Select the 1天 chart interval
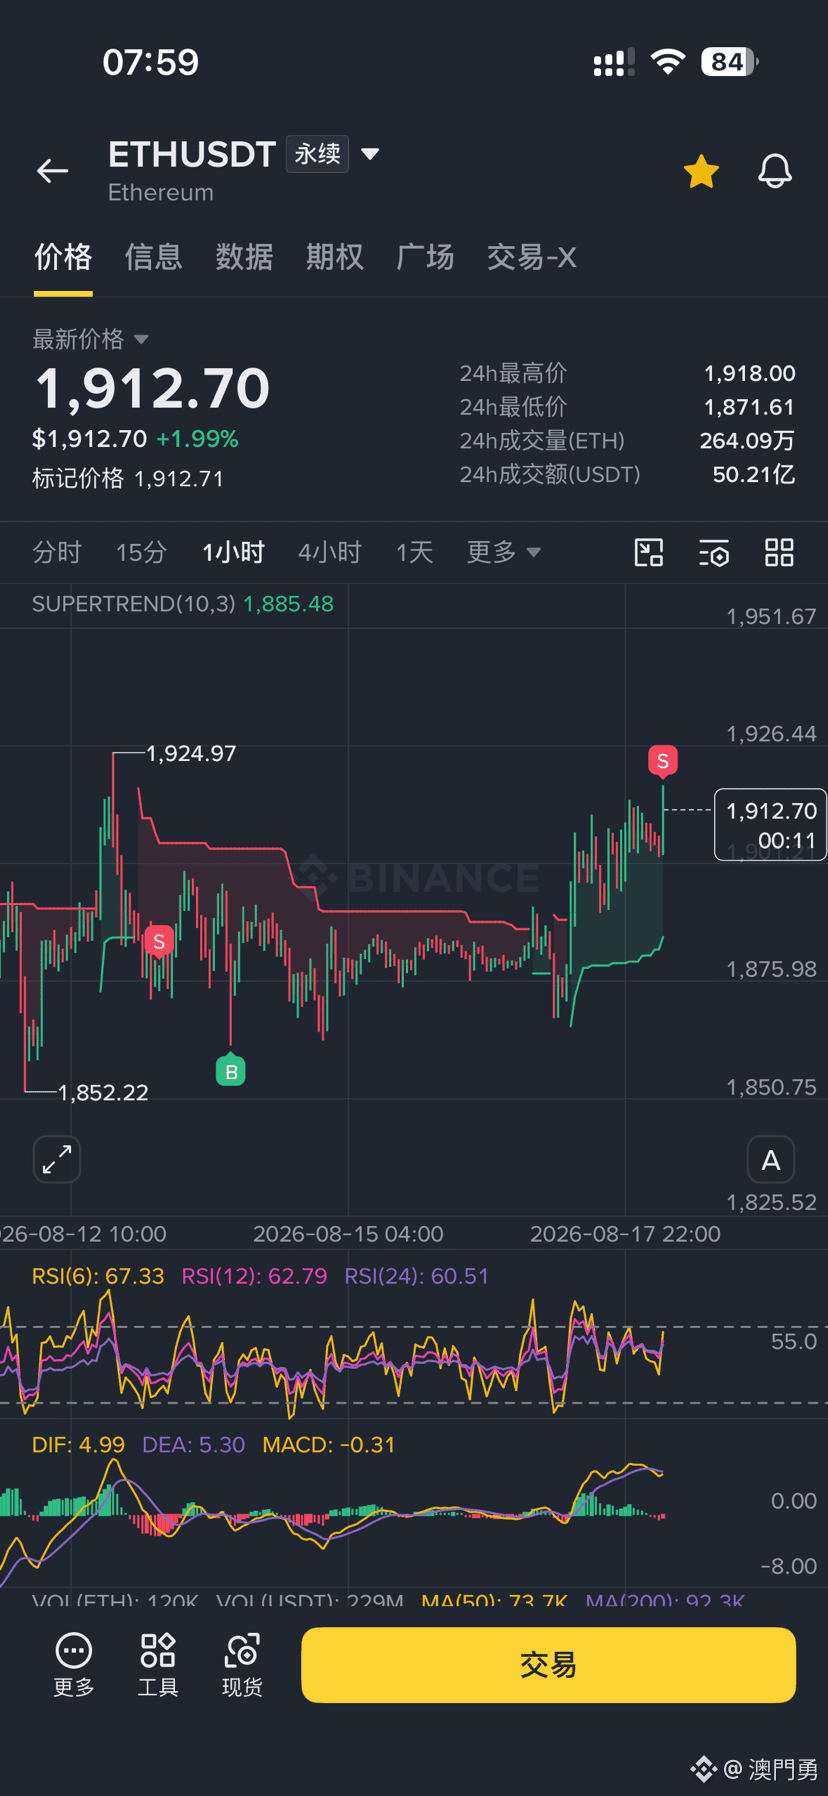Viewport: 828px width, 1796px height. tap(414, 552)
